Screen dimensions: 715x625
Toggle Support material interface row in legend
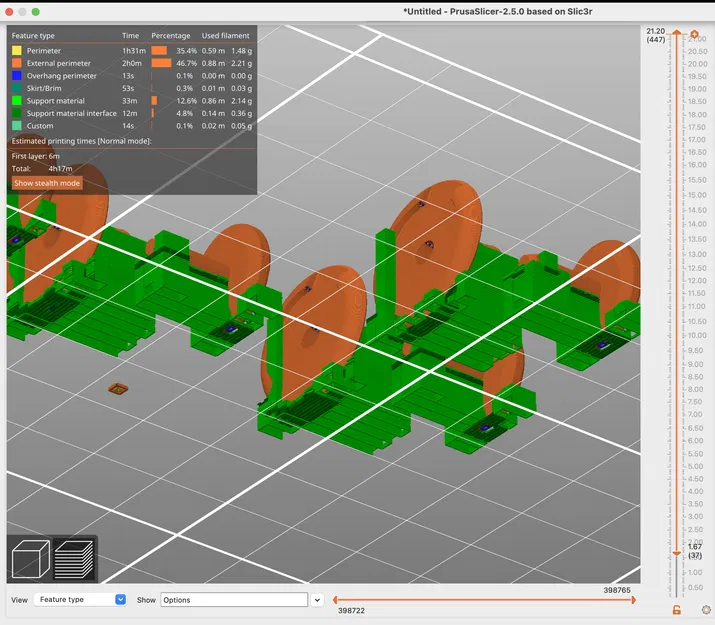coord(132,113)
